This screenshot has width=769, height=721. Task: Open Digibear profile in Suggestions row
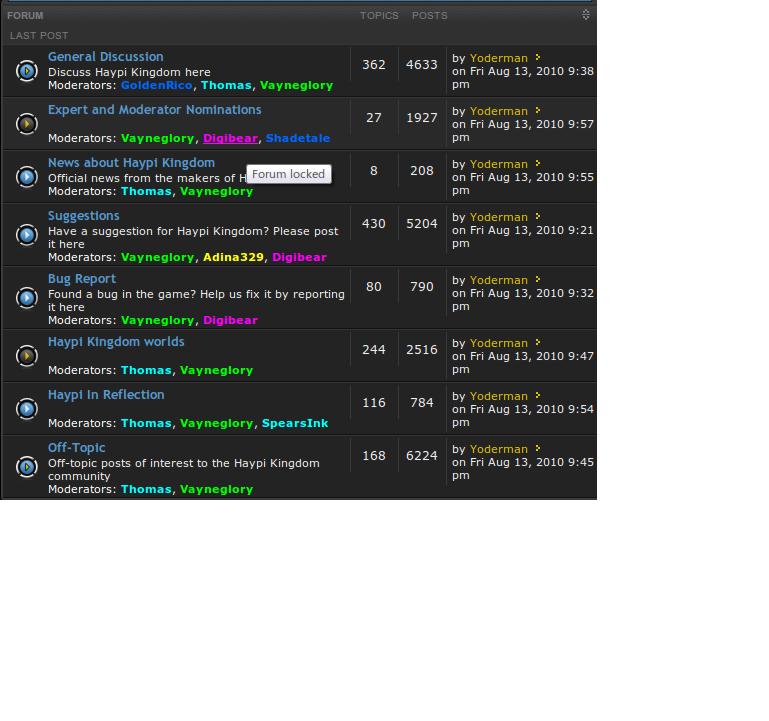click(x=299, y=258)
